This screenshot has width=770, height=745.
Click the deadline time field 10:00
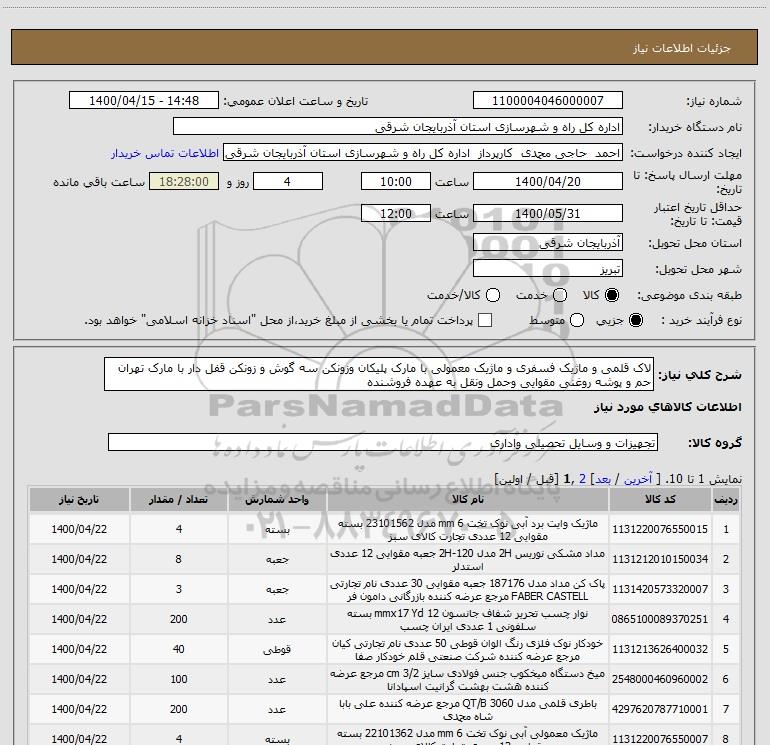[x=396, y=182]
